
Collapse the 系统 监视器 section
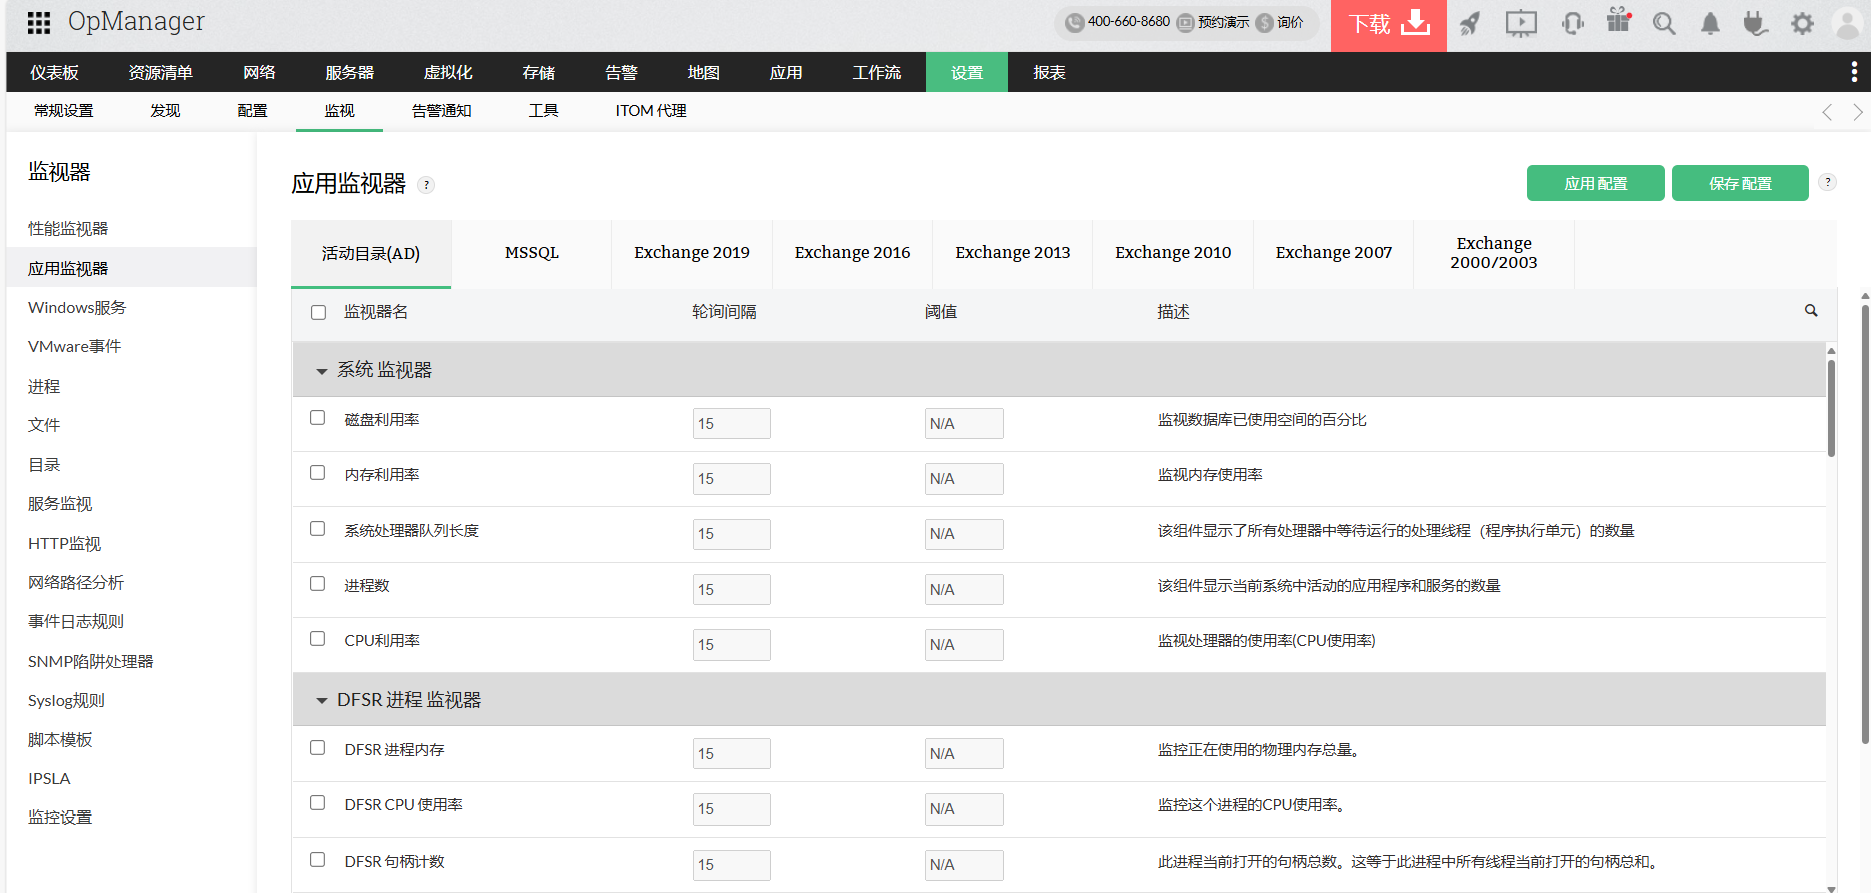(x=322, y=371)
